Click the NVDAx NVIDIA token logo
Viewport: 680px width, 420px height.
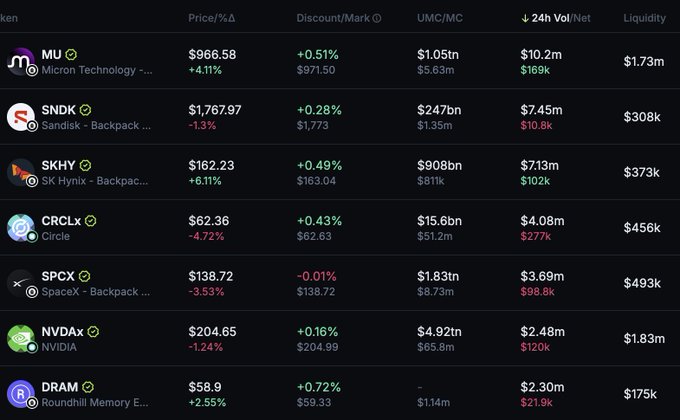[21, 339]
